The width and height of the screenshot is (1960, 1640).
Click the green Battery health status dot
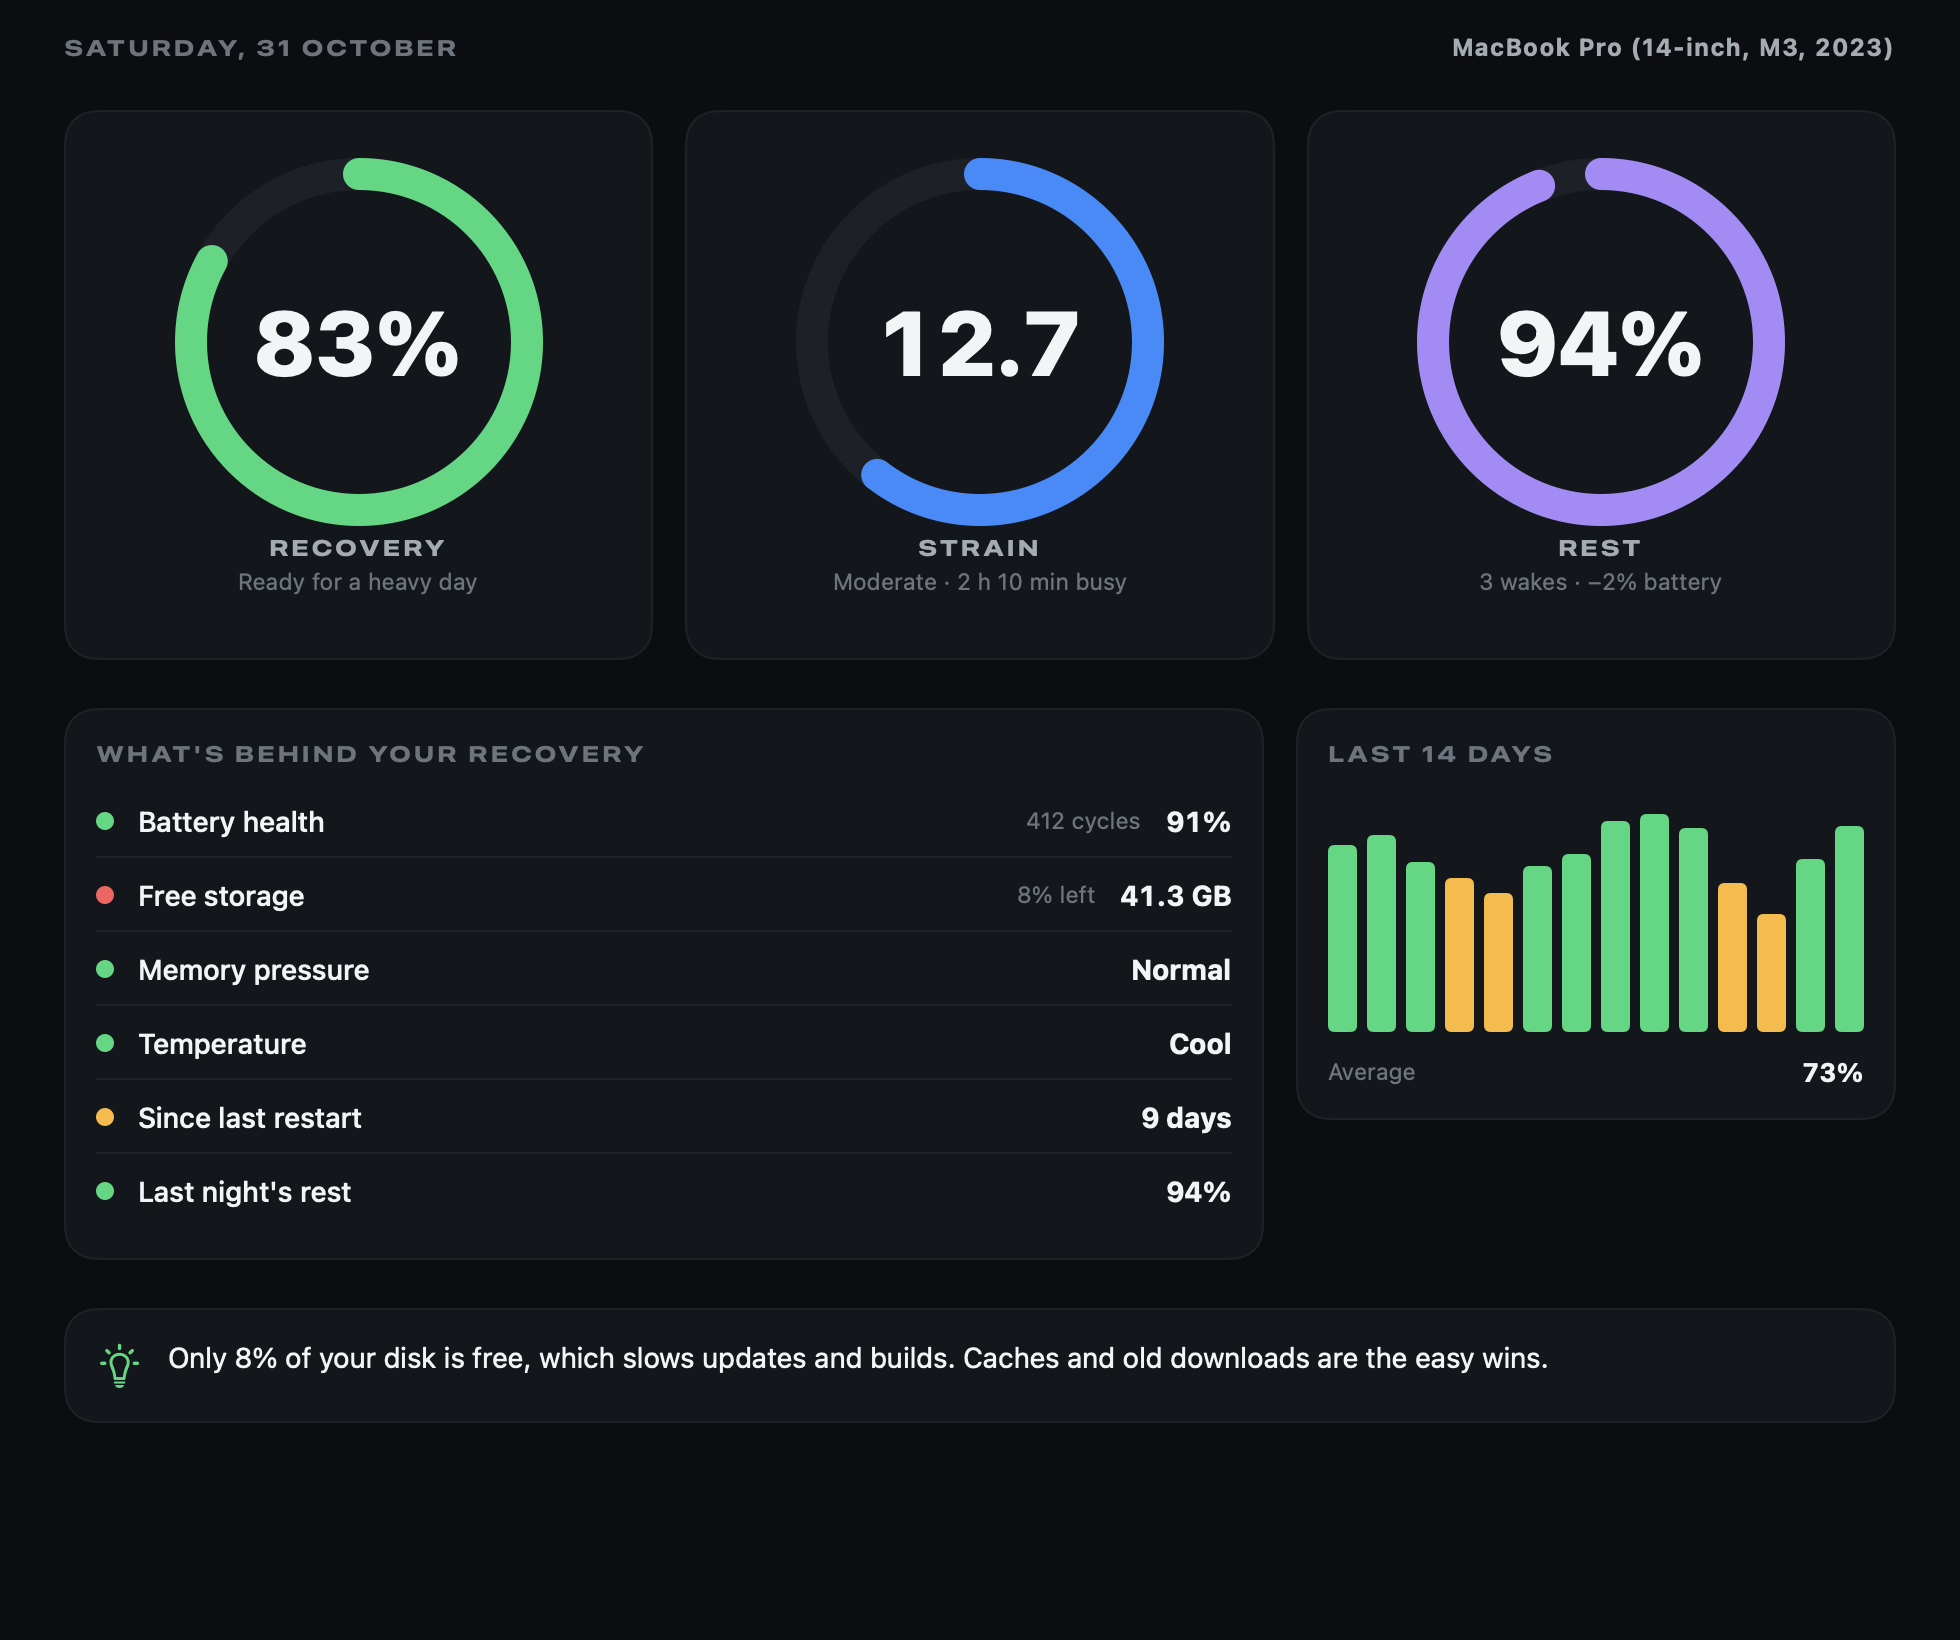[x=105, y=821]
